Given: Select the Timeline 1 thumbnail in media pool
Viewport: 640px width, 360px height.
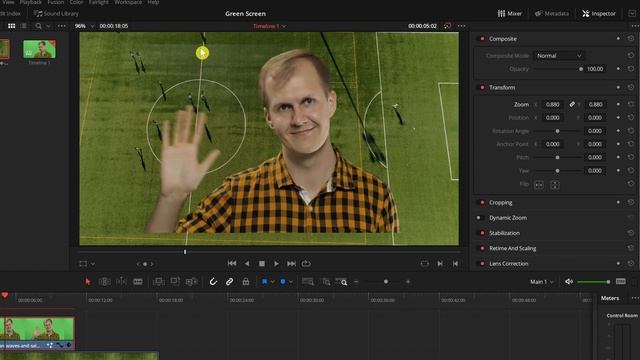Looking at the screenshot, I should [39, 49].
